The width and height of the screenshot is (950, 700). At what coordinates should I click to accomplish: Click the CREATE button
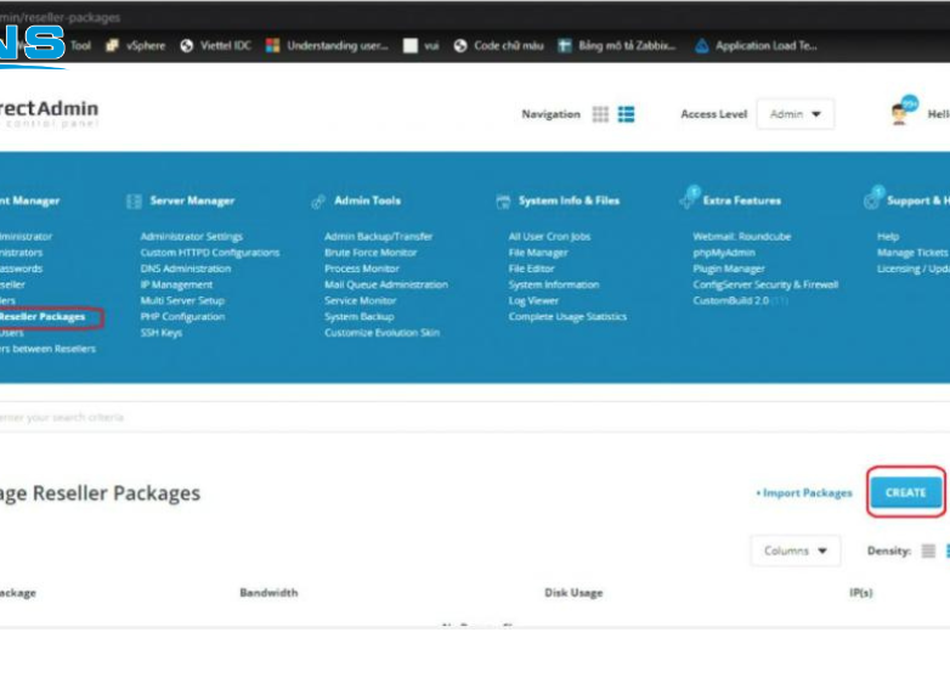[x=905, y=492]
